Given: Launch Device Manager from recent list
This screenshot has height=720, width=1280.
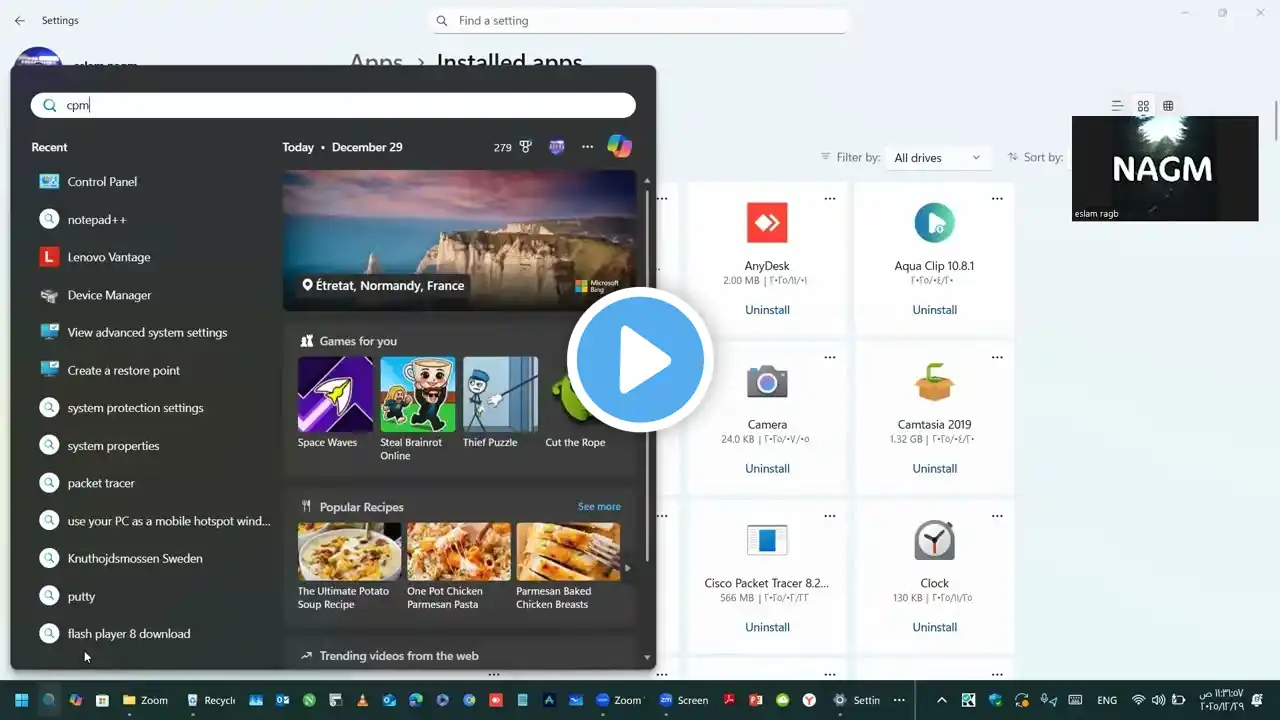Looking at the screenshot, I should click(109, 295).
